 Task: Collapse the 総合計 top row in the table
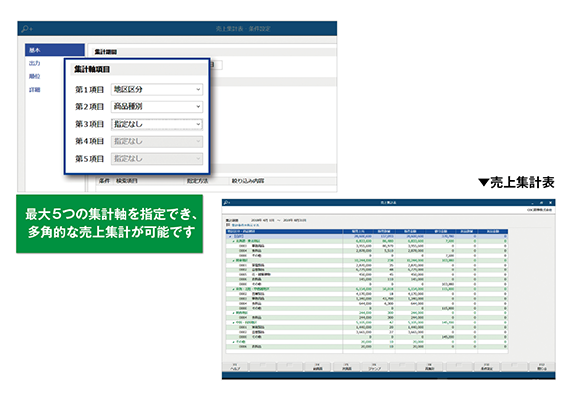point(230,236)
